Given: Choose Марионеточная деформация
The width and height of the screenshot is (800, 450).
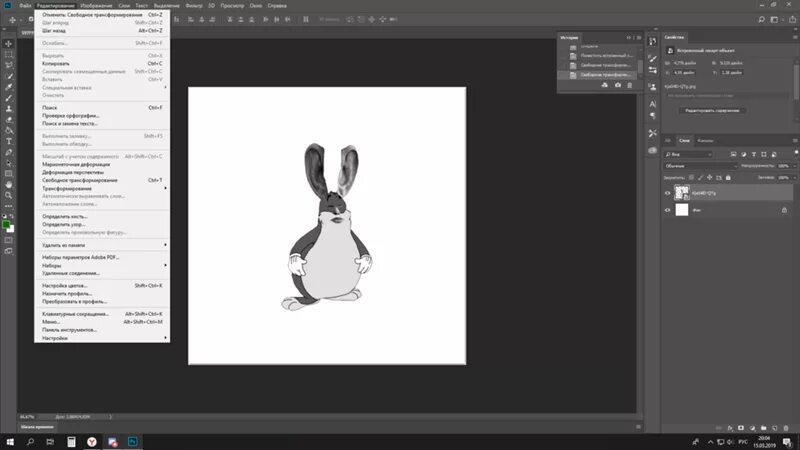Looking at the screenshot, I should click(x=102, y=164).
